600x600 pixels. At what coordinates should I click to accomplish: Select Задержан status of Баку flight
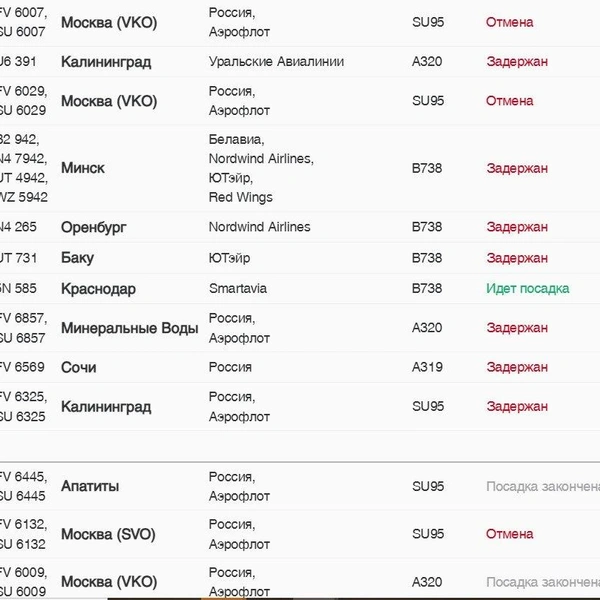click(x=517, y=258)
